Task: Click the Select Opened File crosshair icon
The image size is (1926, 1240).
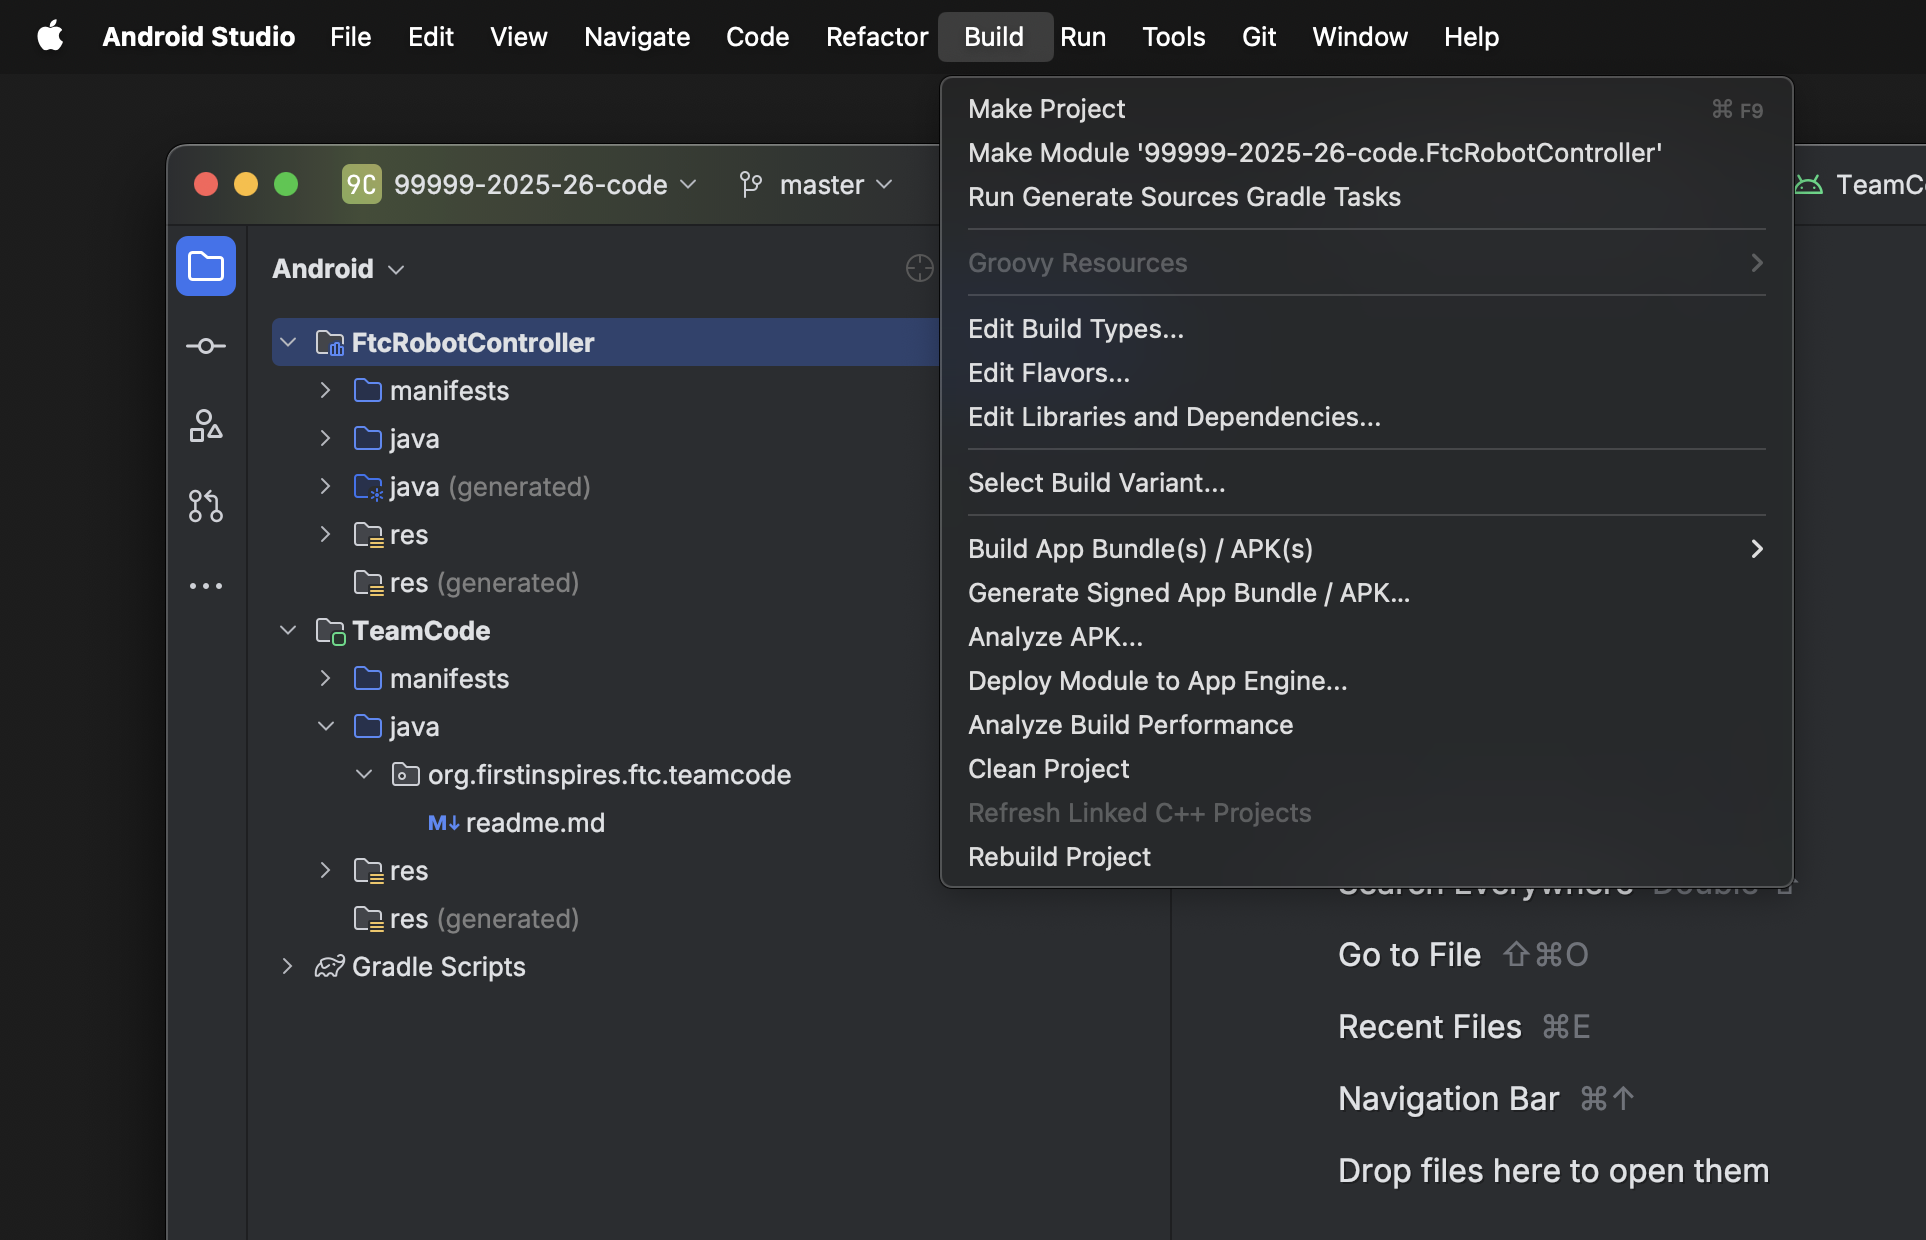Action: click(919, 268)
